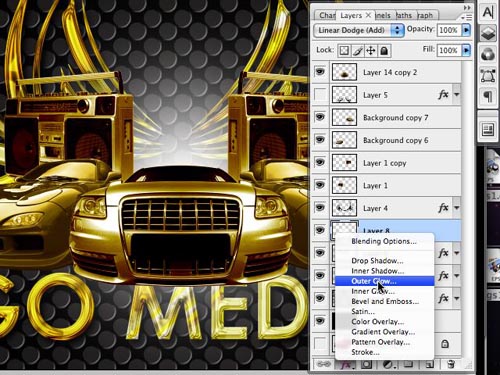Open the Paragraph pilcrow icon in the dock
Image resolution: width=500 pixels, height=375 pixels.
click(x=488, y=97)
